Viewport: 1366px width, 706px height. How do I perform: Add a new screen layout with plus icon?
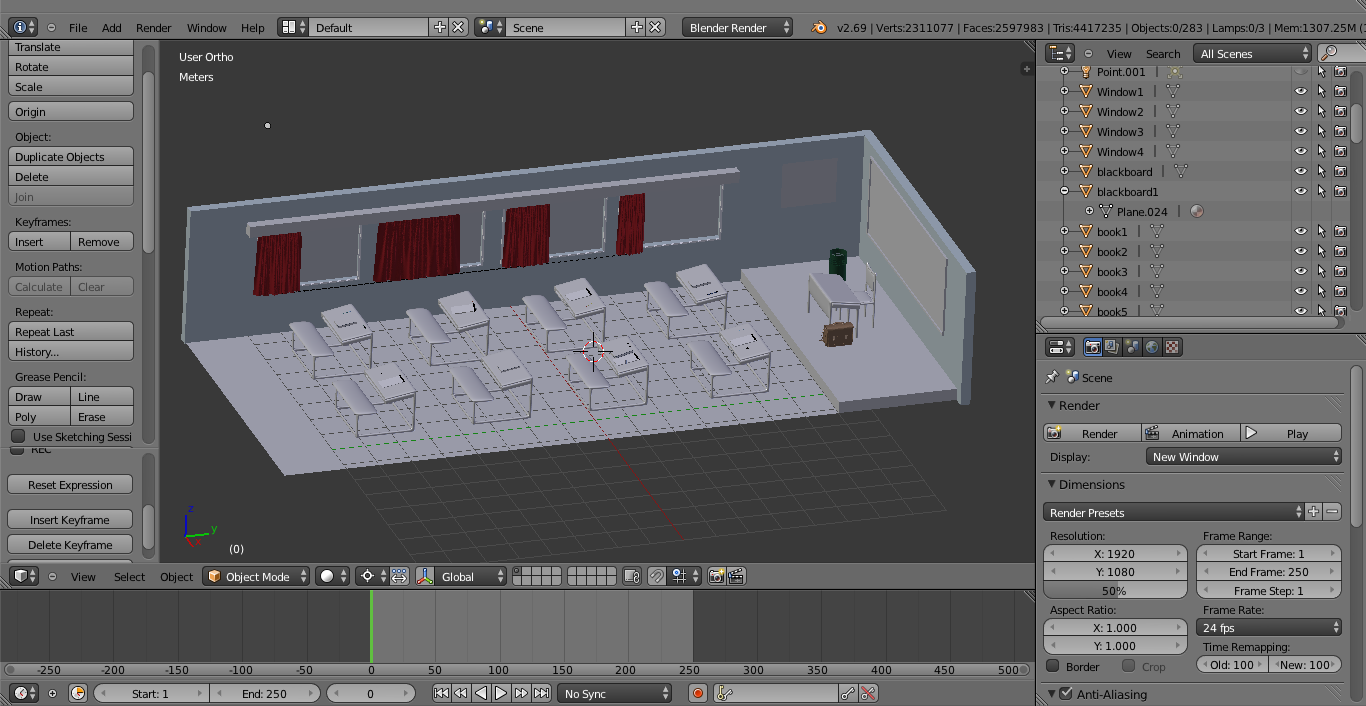[440, 28]
